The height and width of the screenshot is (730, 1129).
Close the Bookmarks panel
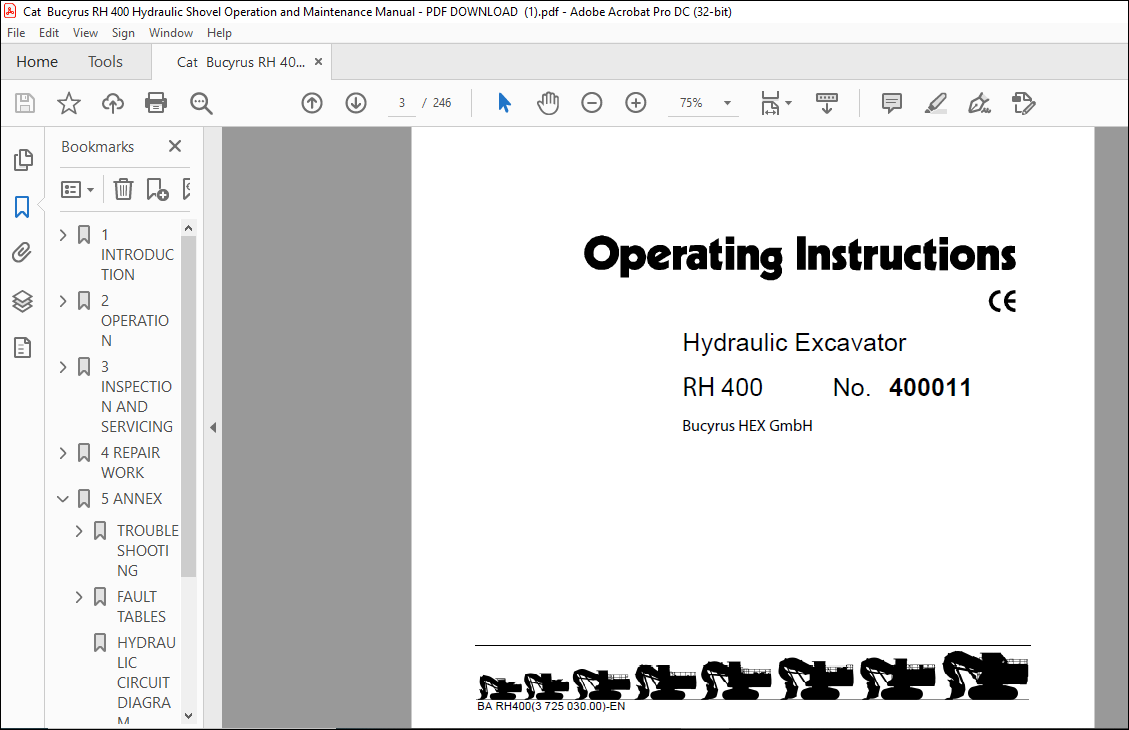(x=175, y=146)
